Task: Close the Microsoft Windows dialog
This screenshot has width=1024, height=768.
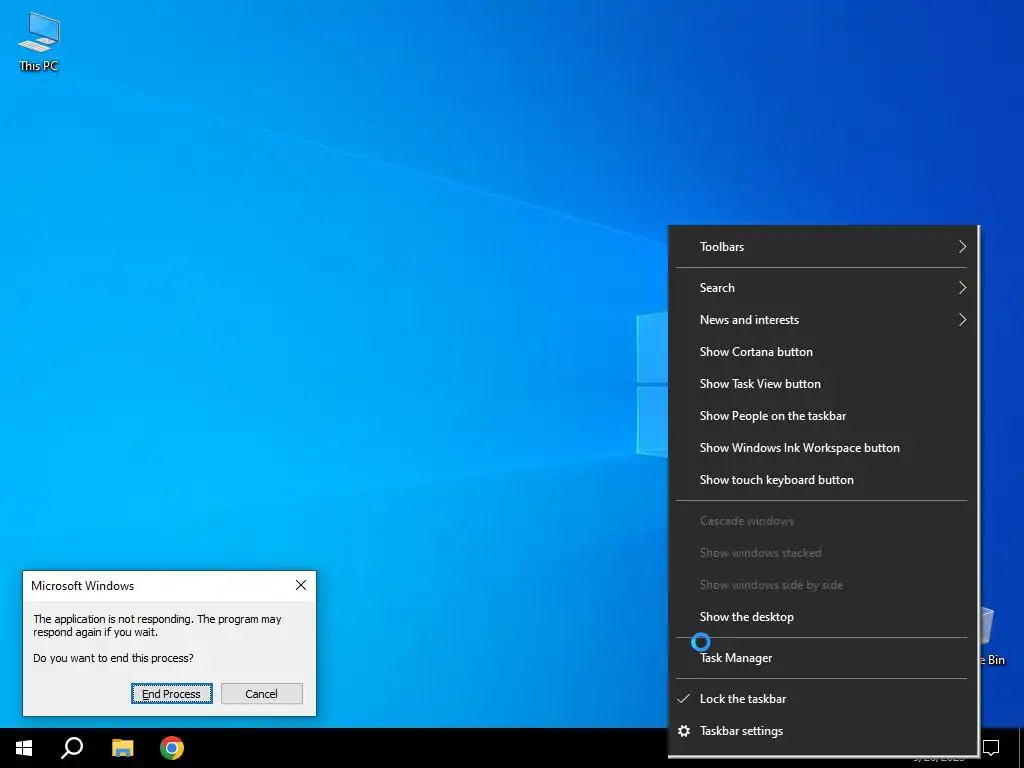Action: (x=301, y=585)
